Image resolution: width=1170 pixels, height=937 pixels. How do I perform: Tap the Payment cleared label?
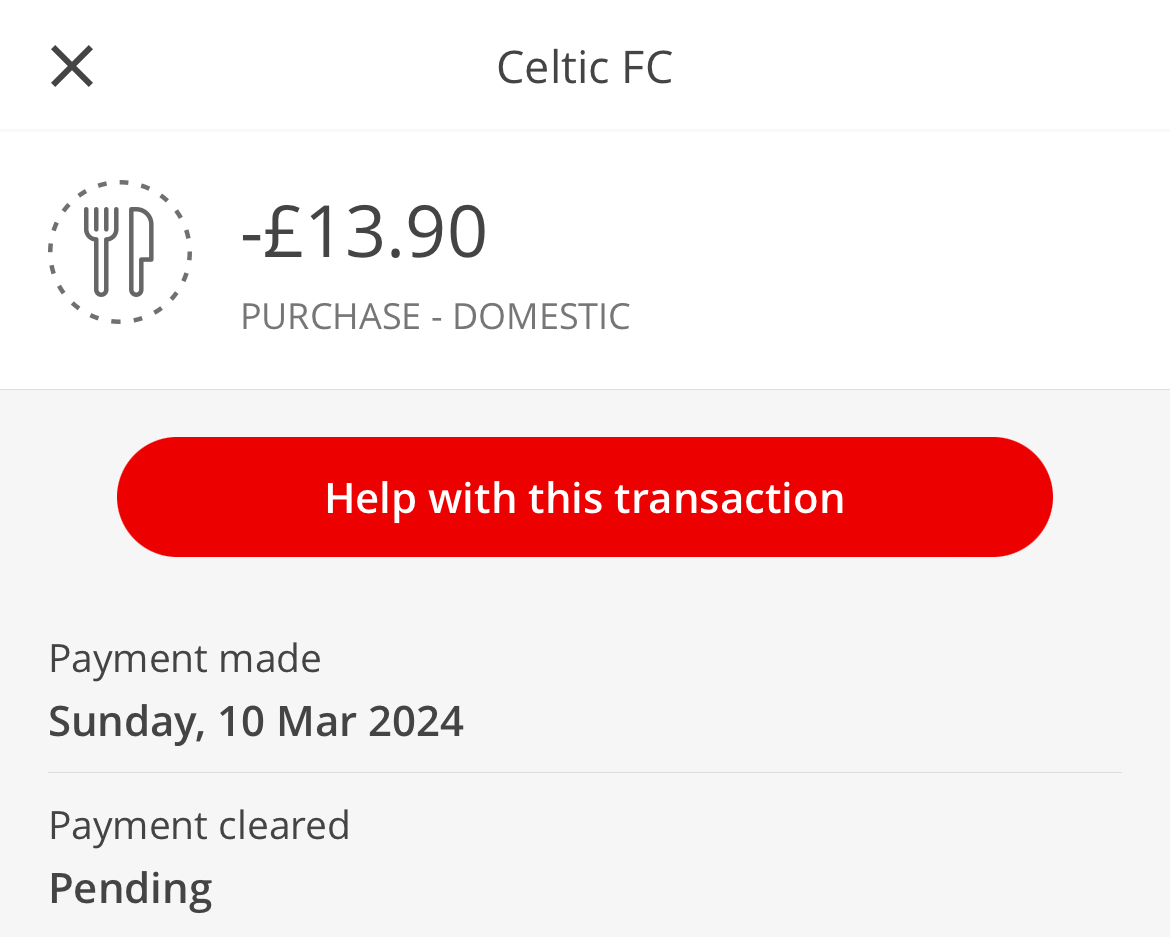[199, 826]
